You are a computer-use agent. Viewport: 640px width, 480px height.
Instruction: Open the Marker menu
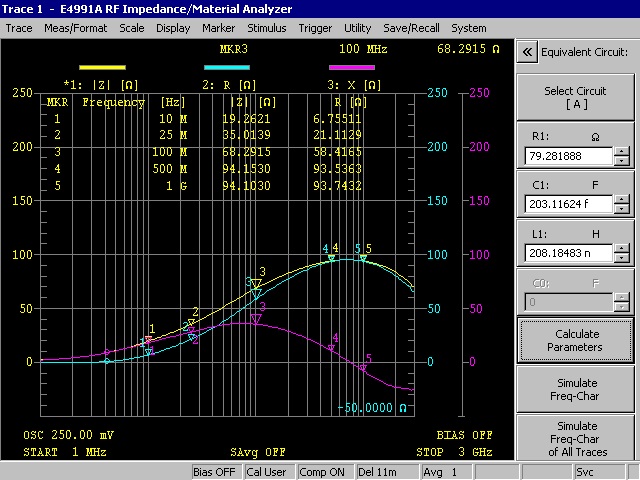coord(218,28)
